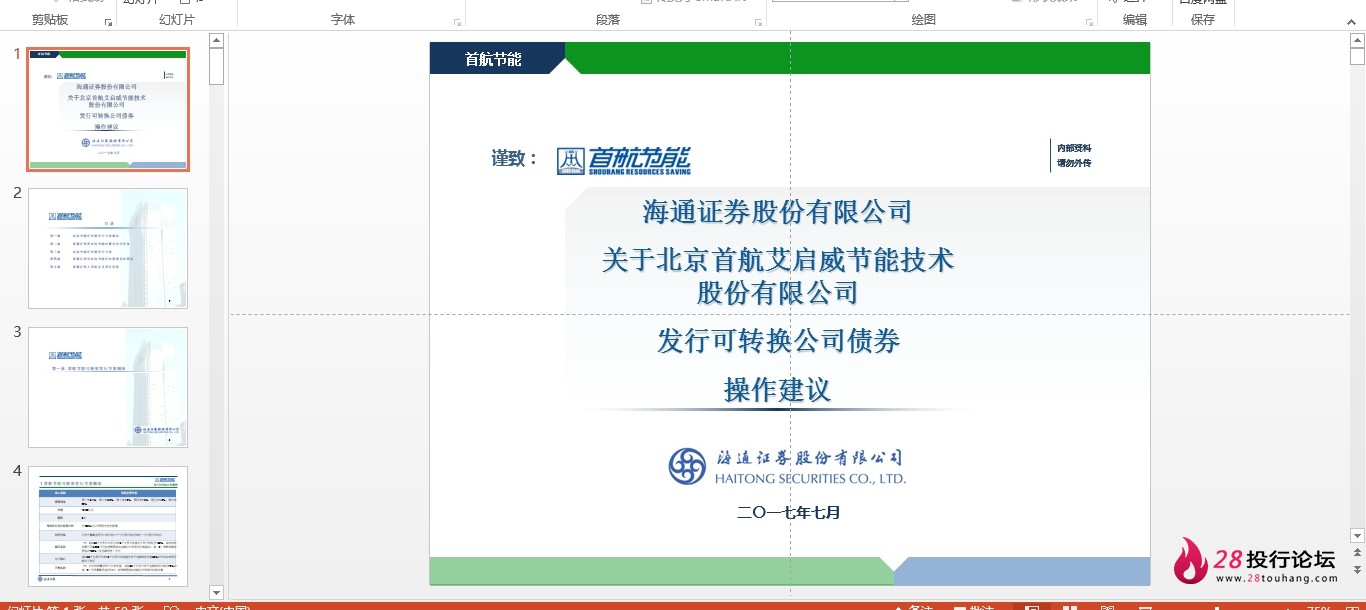The image size is (1366, 610).
Task: Select 海通证券股份有限公司 title line
Action: pyautogui.click(x=778, y=212)
